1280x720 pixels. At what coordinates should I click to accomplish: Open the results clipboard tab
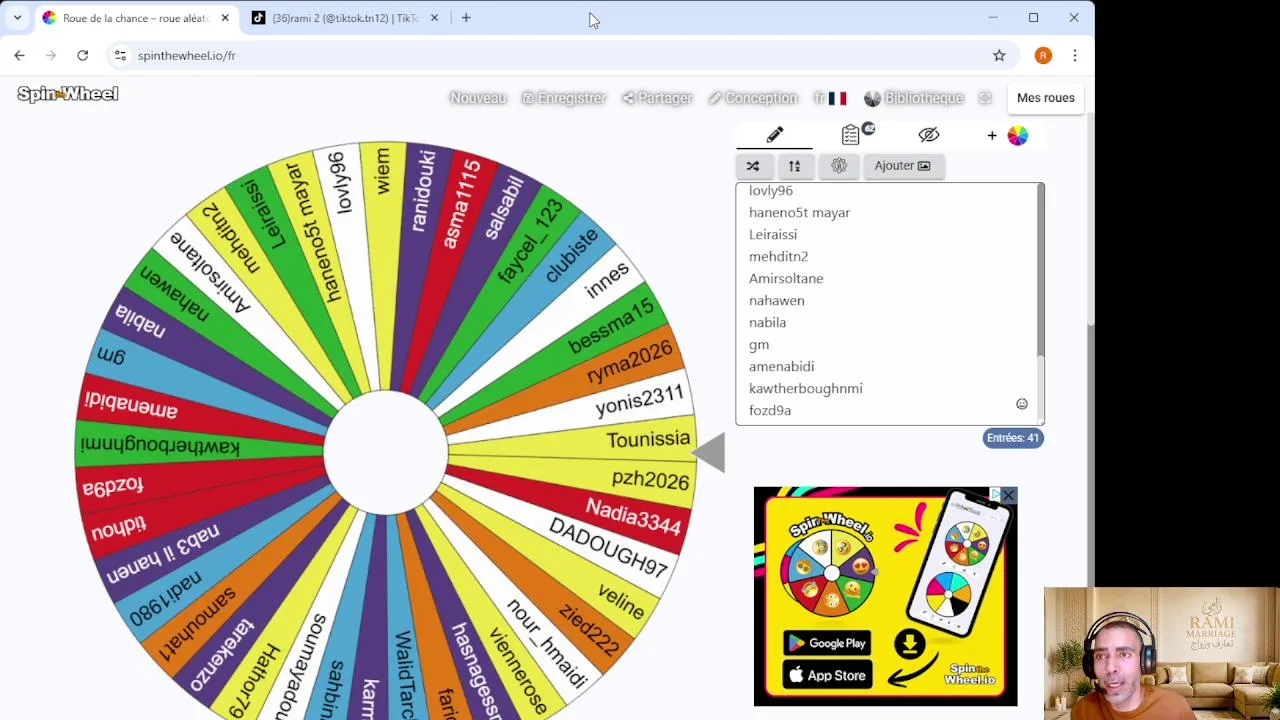tap(852, 135)
